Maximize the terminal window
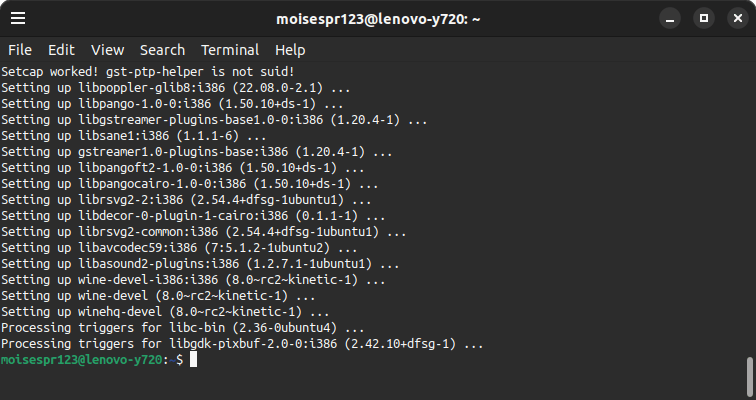The width and height of the screenshot is (756, 400). coord(703,18)
